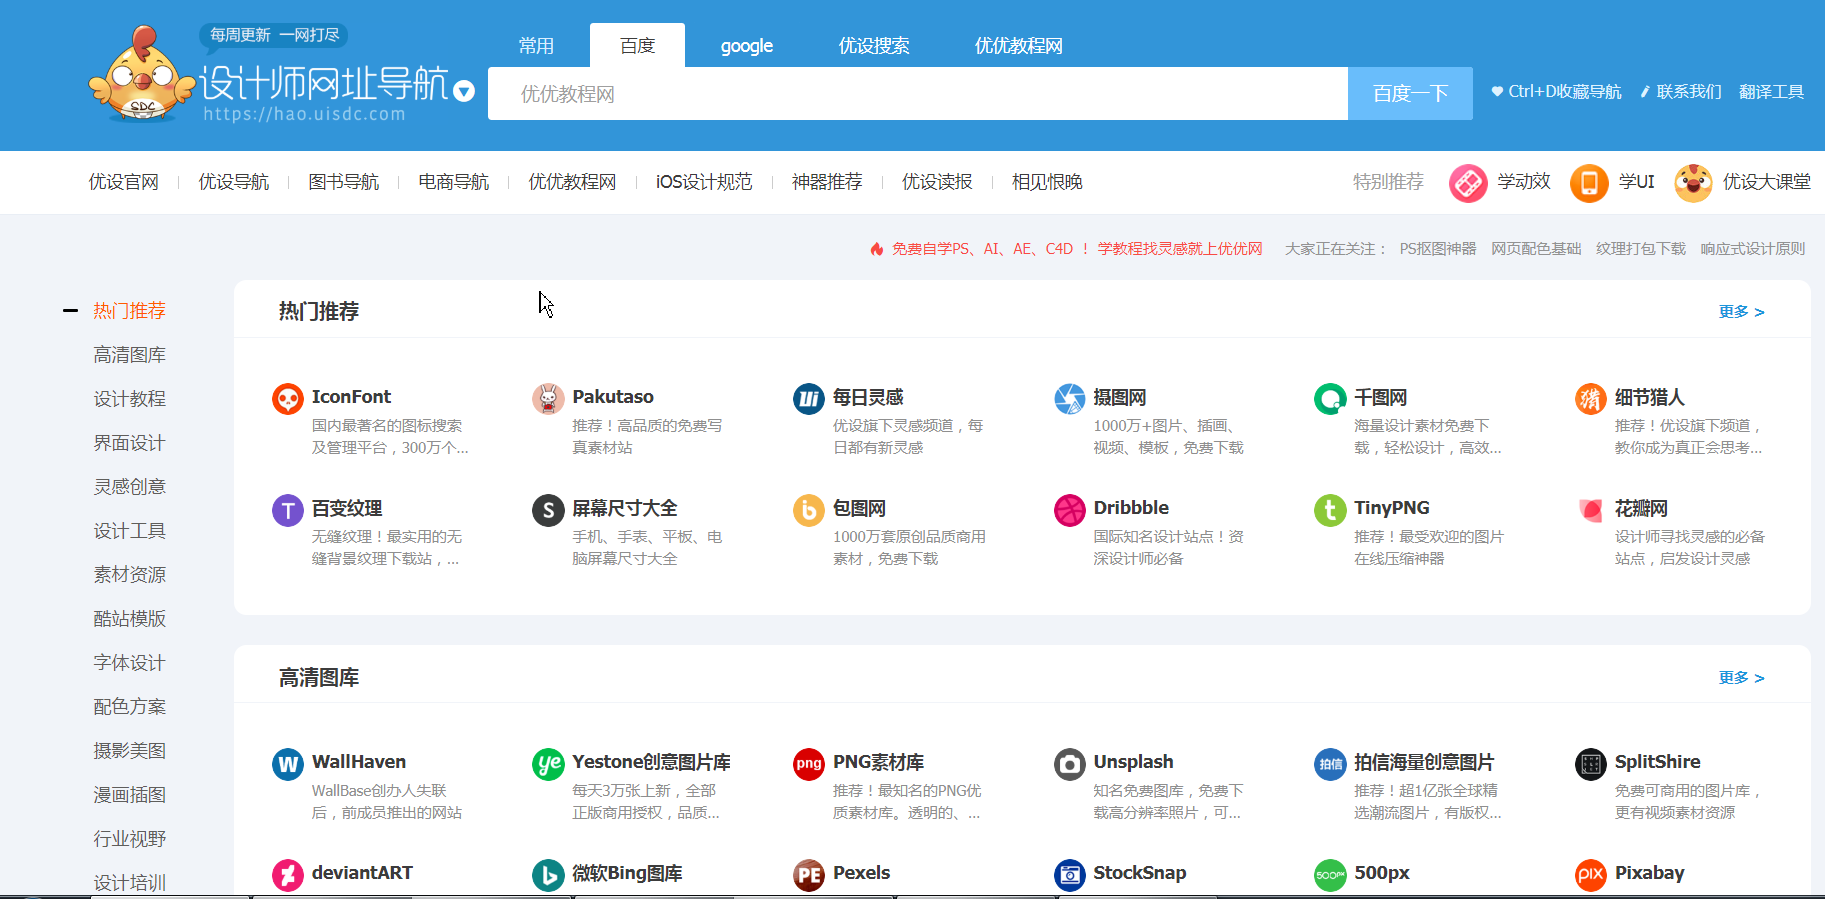Open the Unsplash camera icon
The width and height of the screenshot is (1825, 899).
click(1070, 764)
